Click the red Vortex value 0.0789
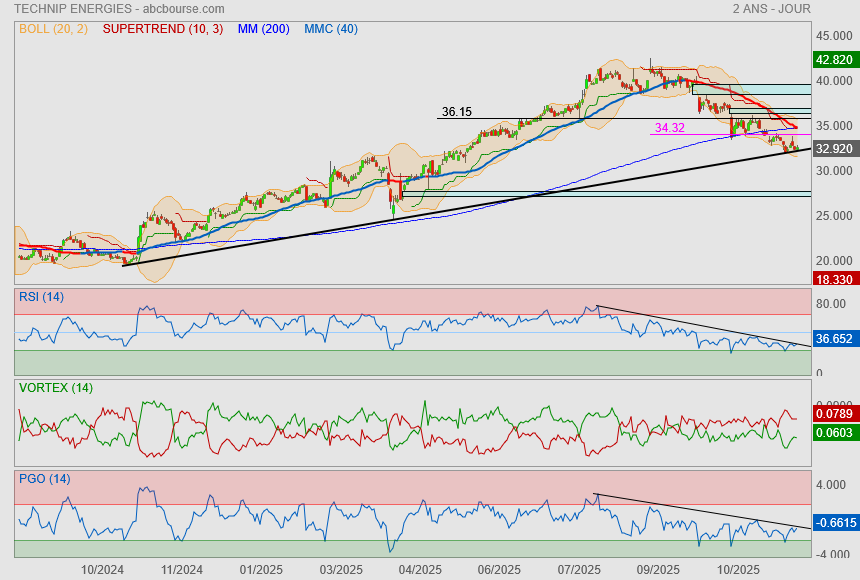This screenshot has width=860, height=580. [834, 413]
